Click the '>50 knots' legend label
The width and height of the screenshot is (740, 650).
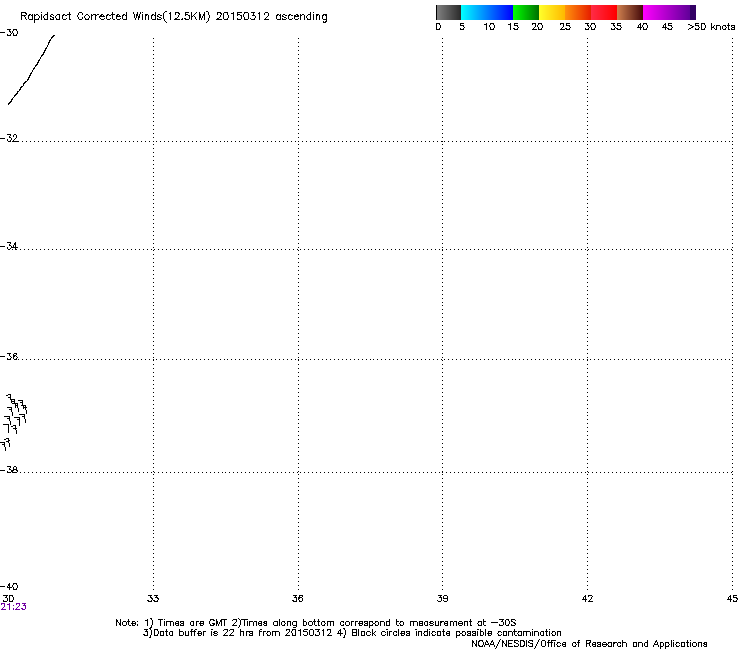tap(711, 27)
